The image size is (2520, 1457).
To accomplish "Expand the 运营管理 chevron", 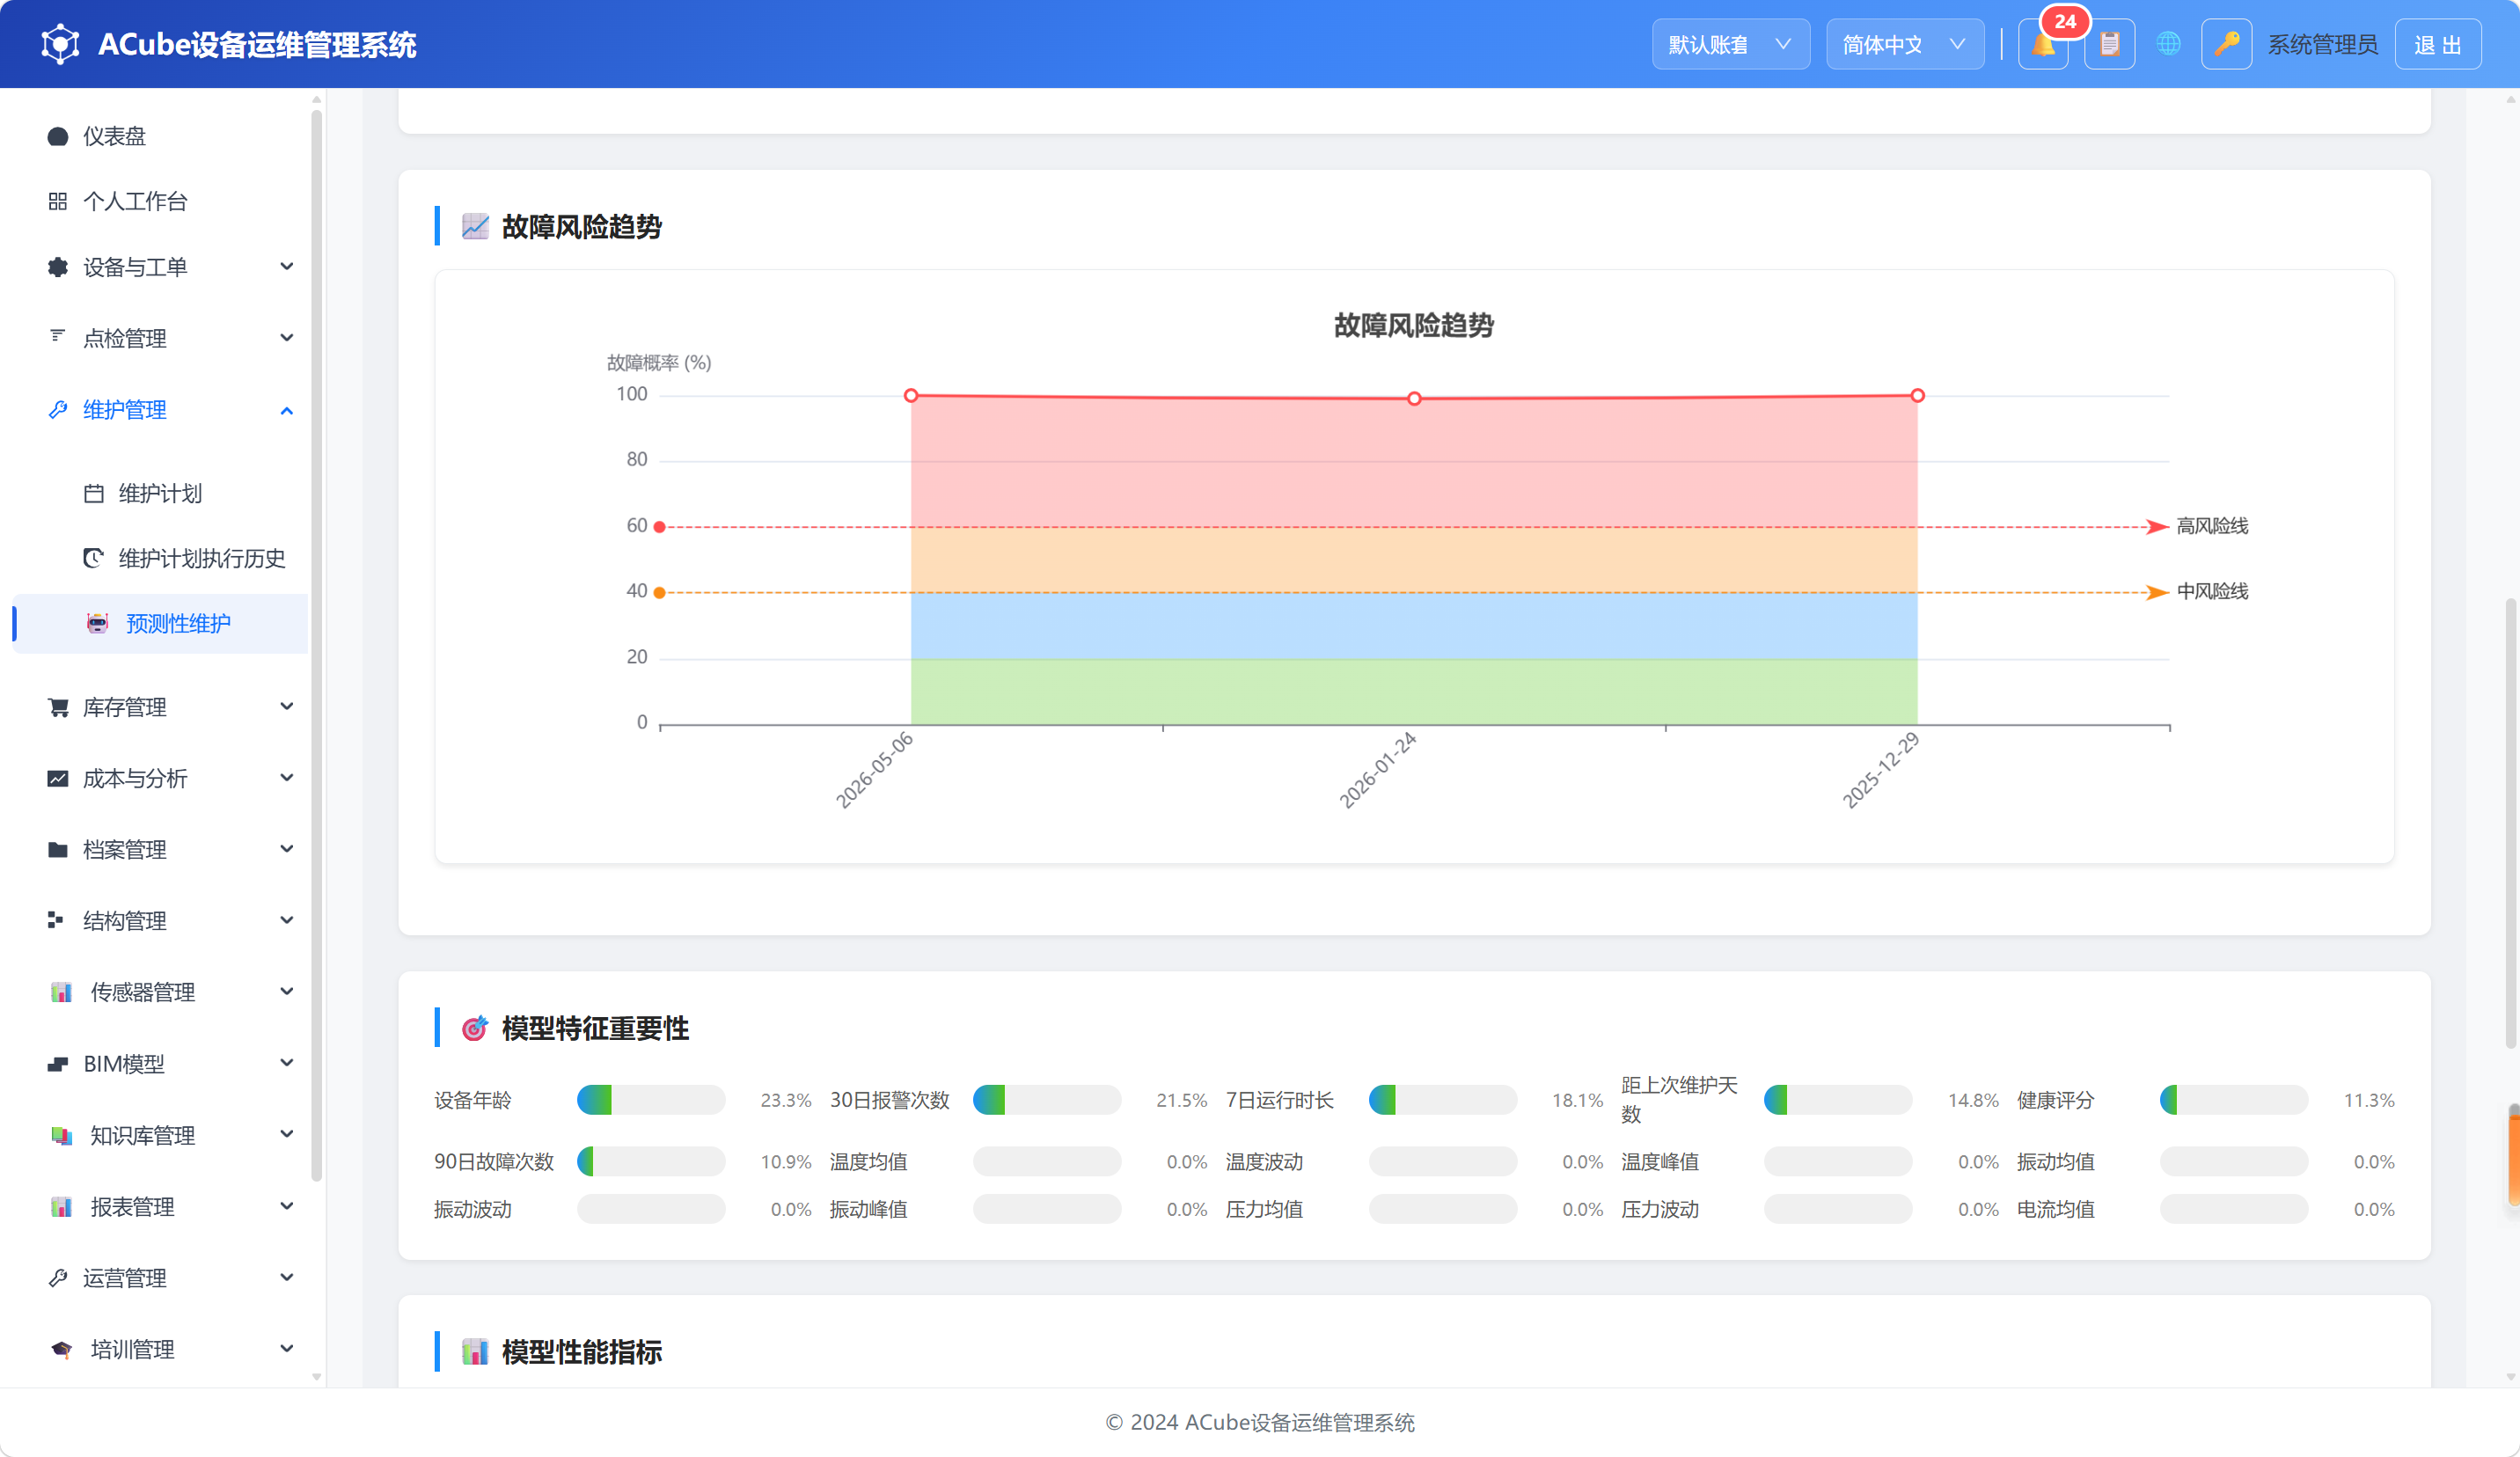I will (x=287, y=1278).
